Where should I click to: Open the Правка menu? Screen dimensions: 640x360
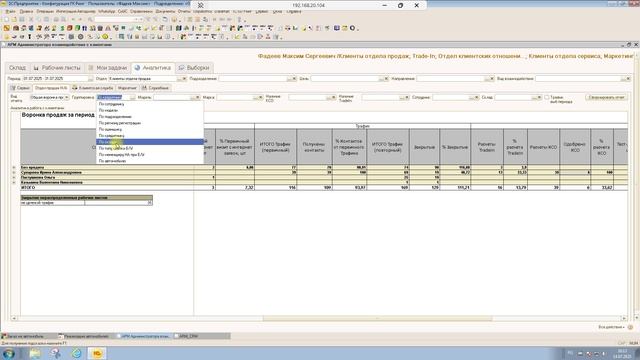tap(26, 11)
